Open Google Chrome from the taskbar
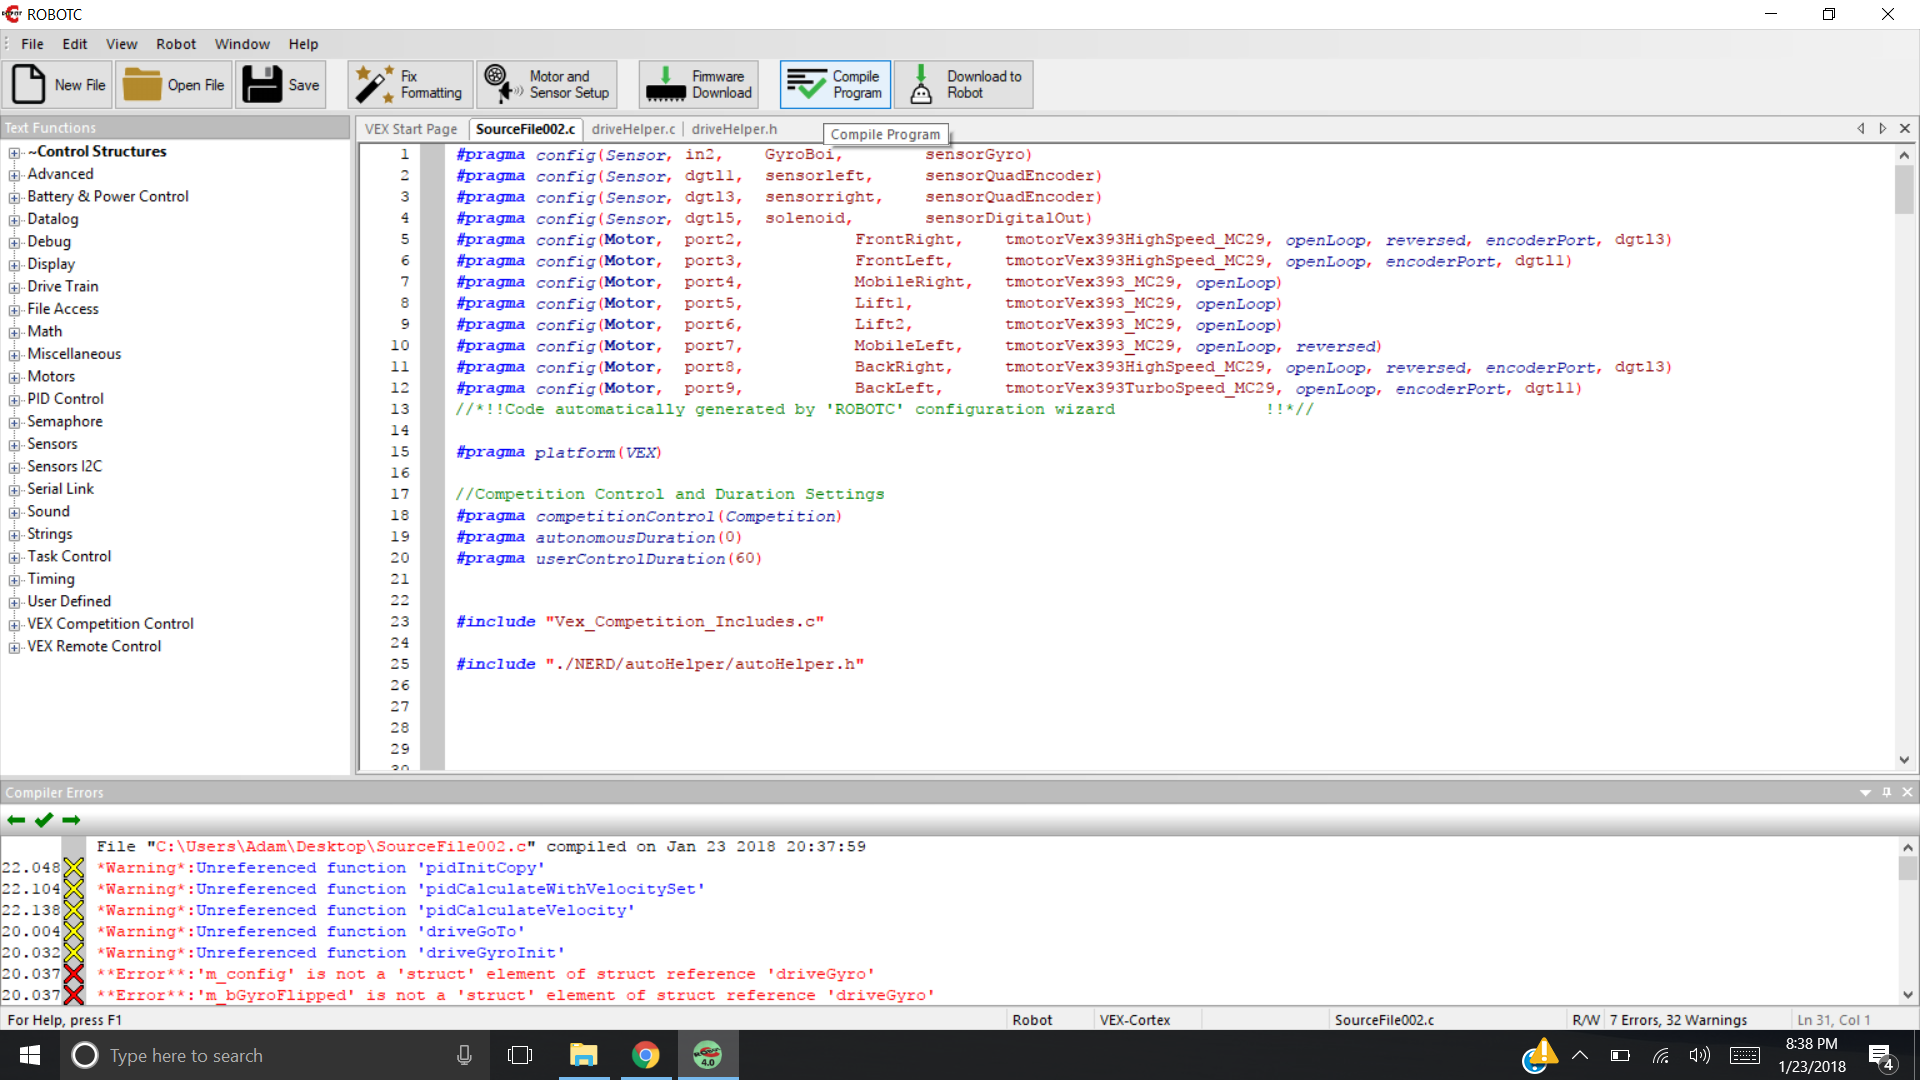 pos(646,1055)
